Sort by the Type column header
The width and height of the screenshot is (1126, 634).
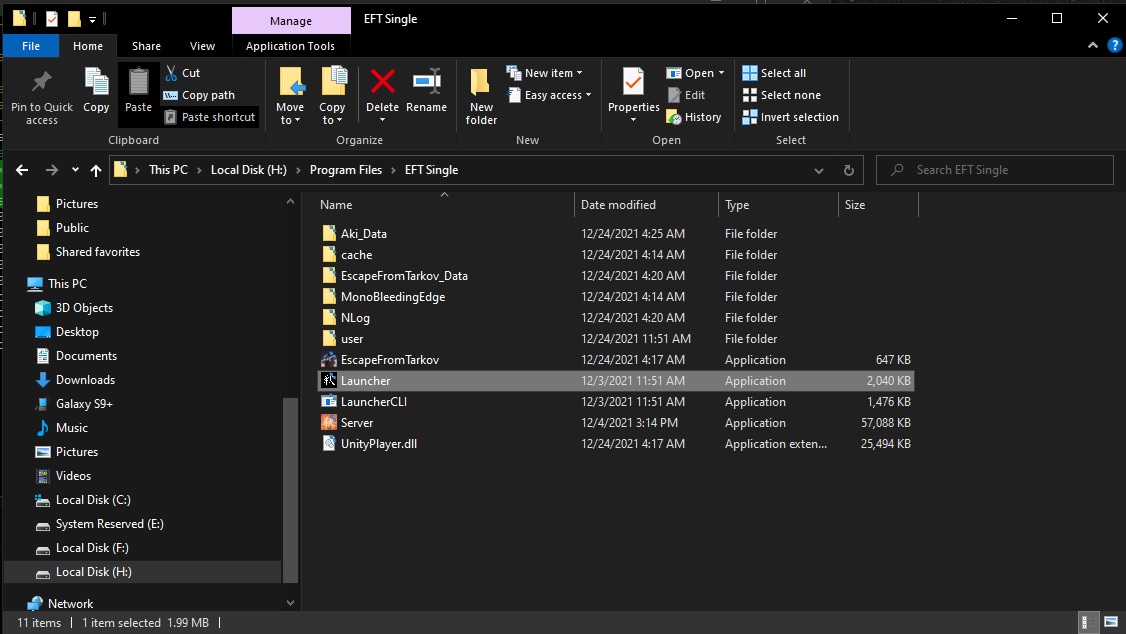click(x=778, y=205)
